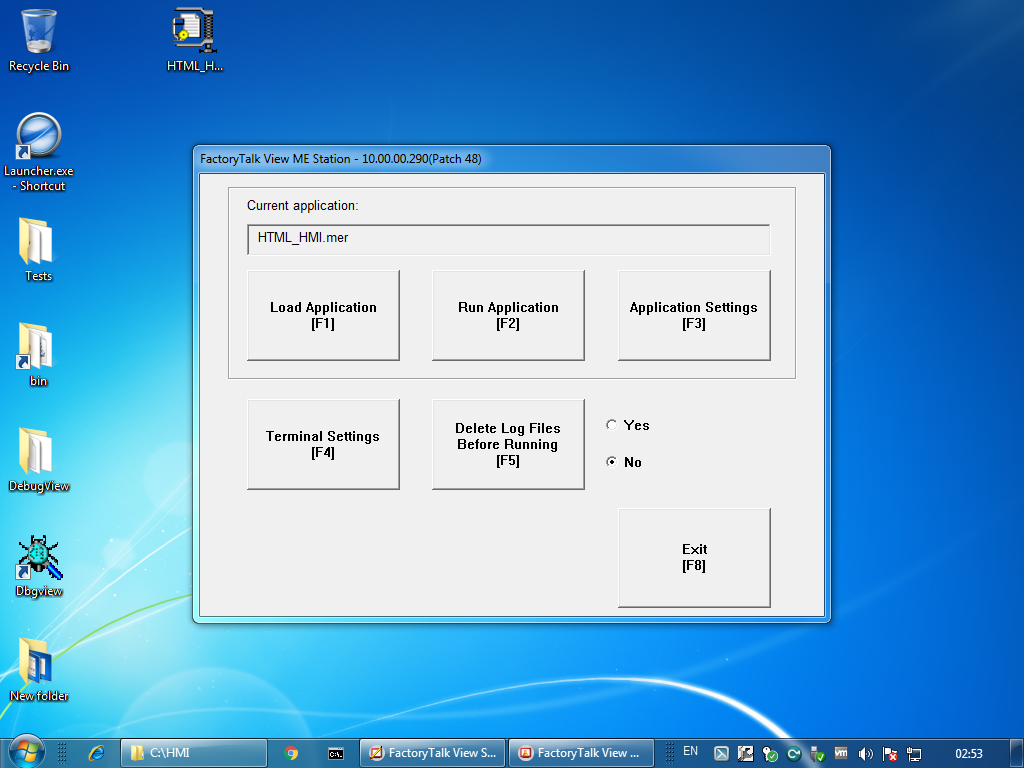Click the taskbar clock showing 02:53
The image size is (1024, 768).
pyautogui.click(x=968, y=753)
